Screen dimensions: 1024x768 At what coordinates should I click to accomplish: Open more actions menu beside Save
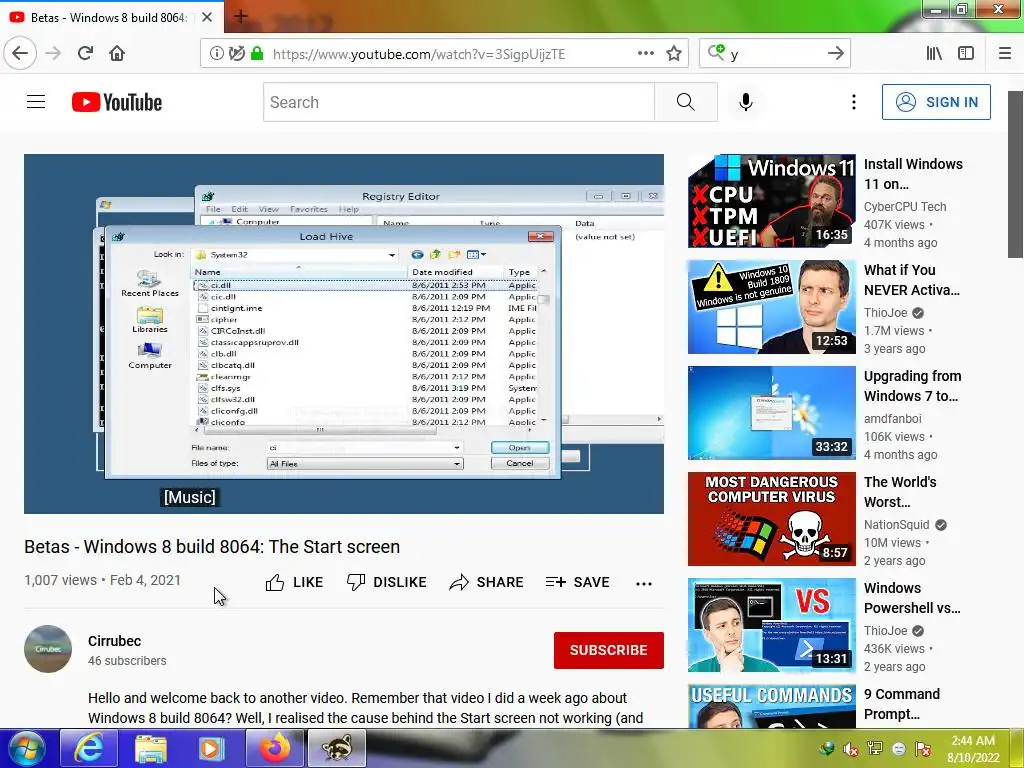(x=644, y=584)
